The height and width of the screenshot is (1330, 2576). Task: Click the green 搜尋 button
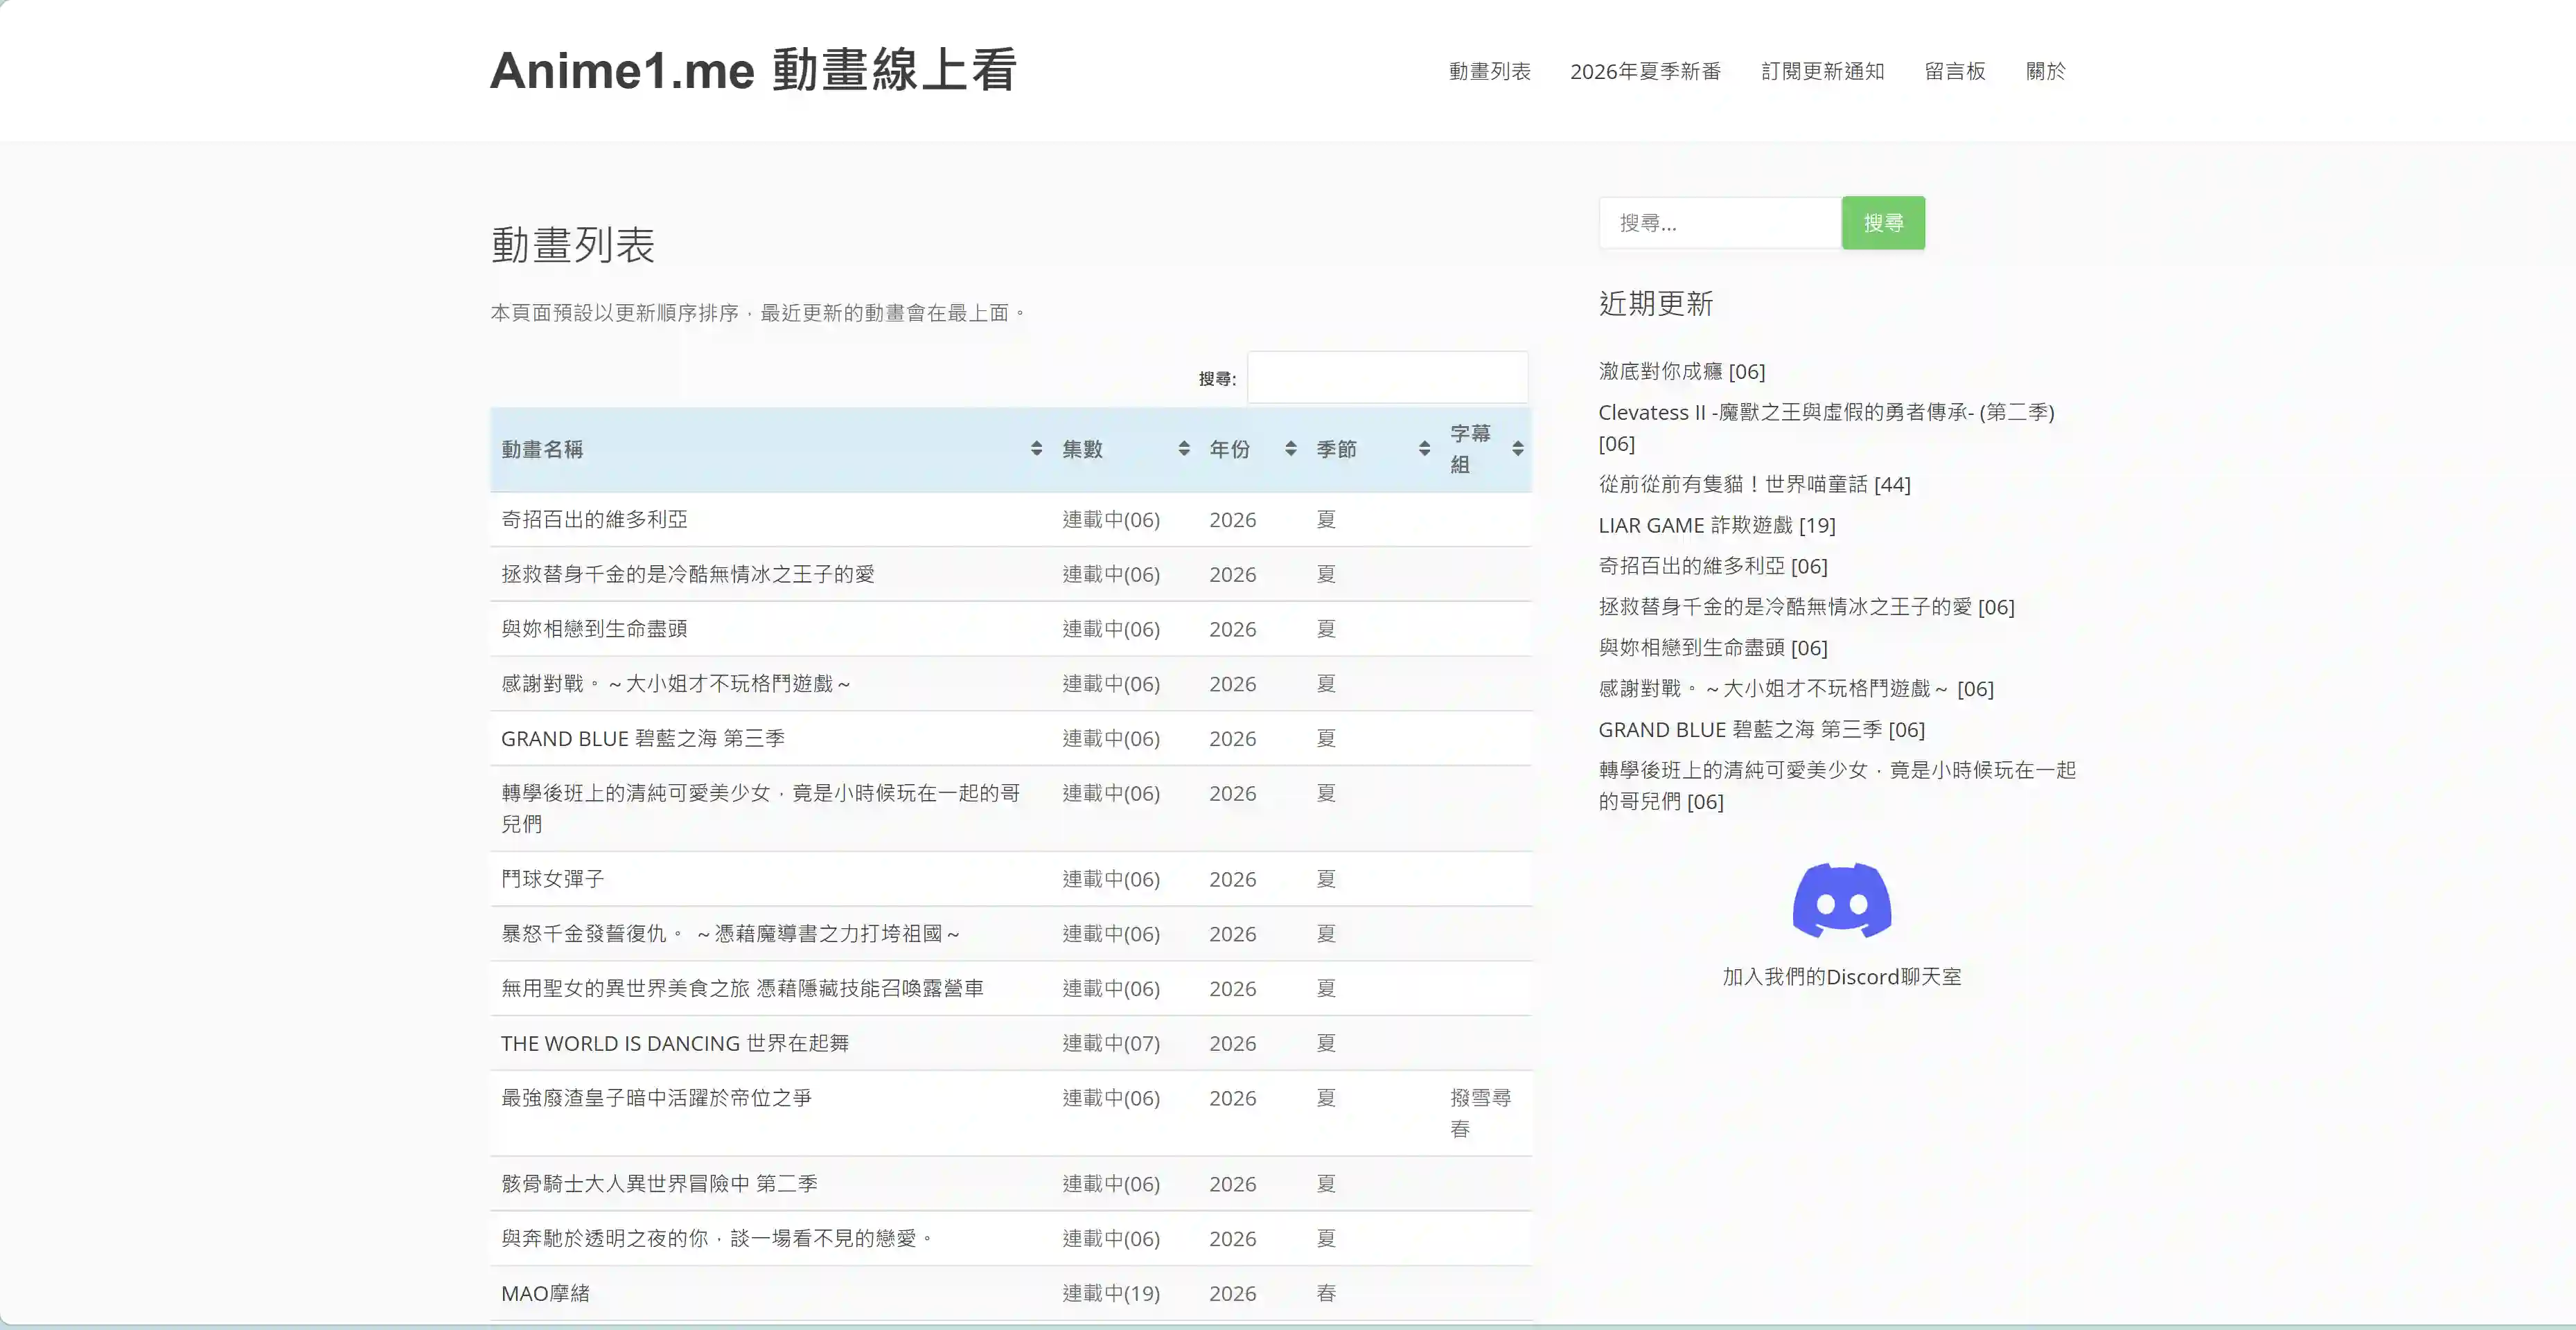click(x=1883, y=223)
